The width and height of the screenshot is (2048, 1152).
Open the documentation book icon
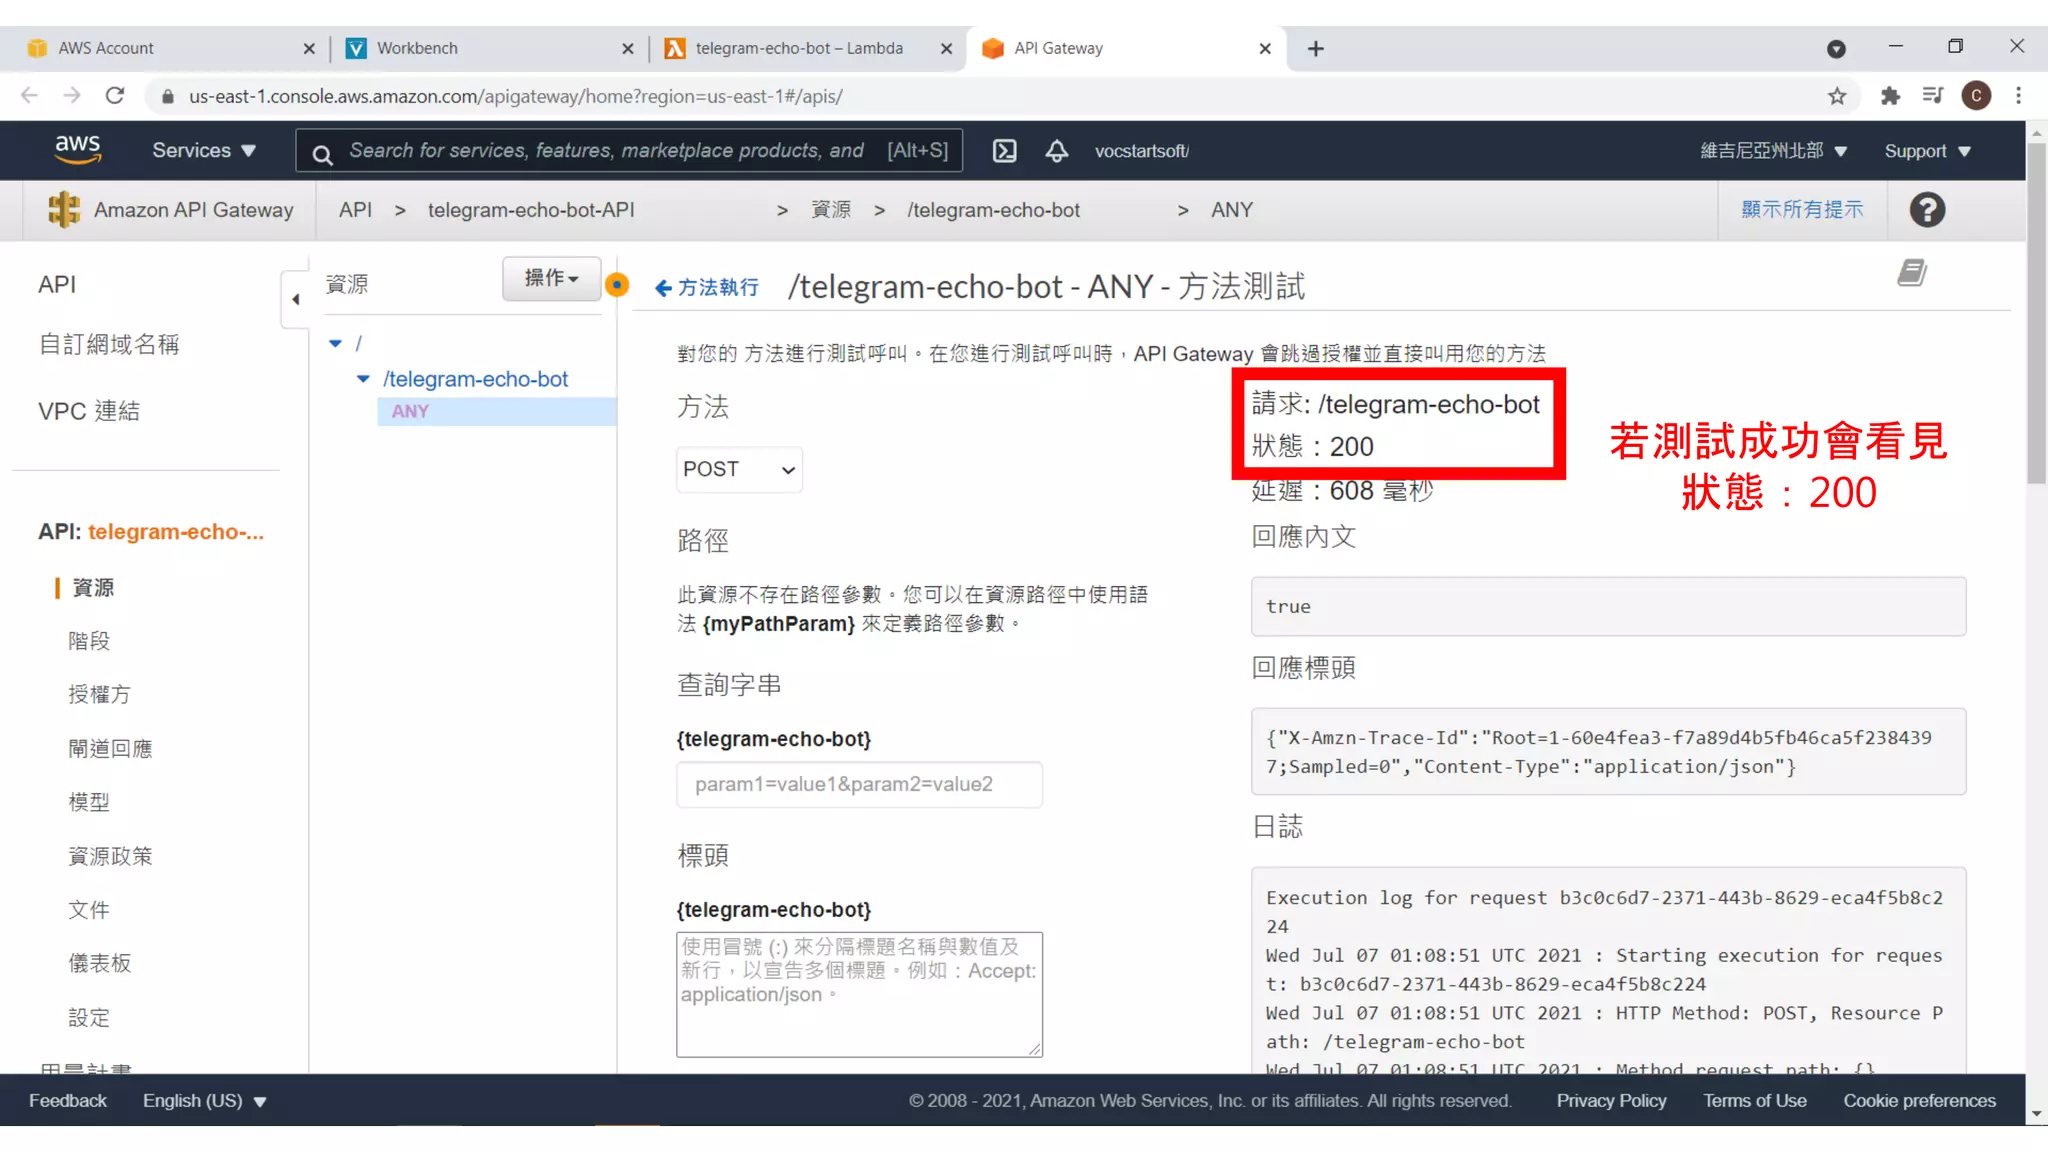[x=1912, y=273]
